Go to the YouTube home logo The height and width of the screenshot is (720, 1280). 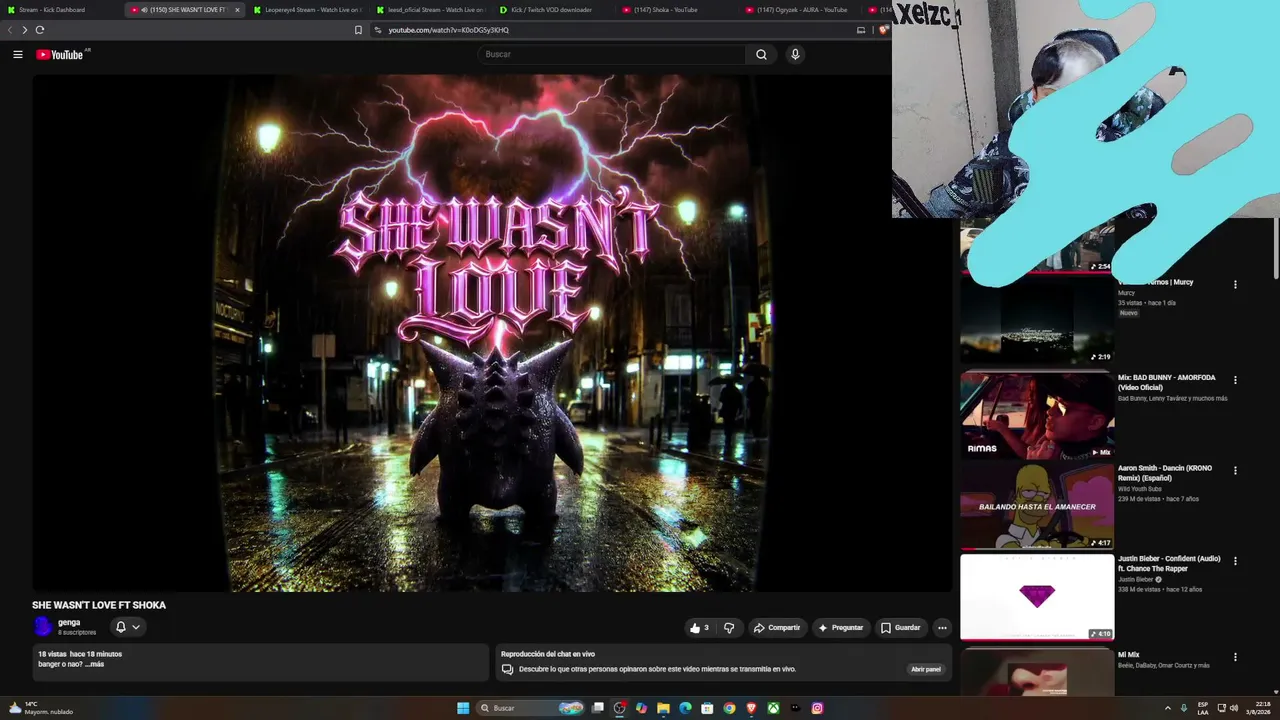60,55
